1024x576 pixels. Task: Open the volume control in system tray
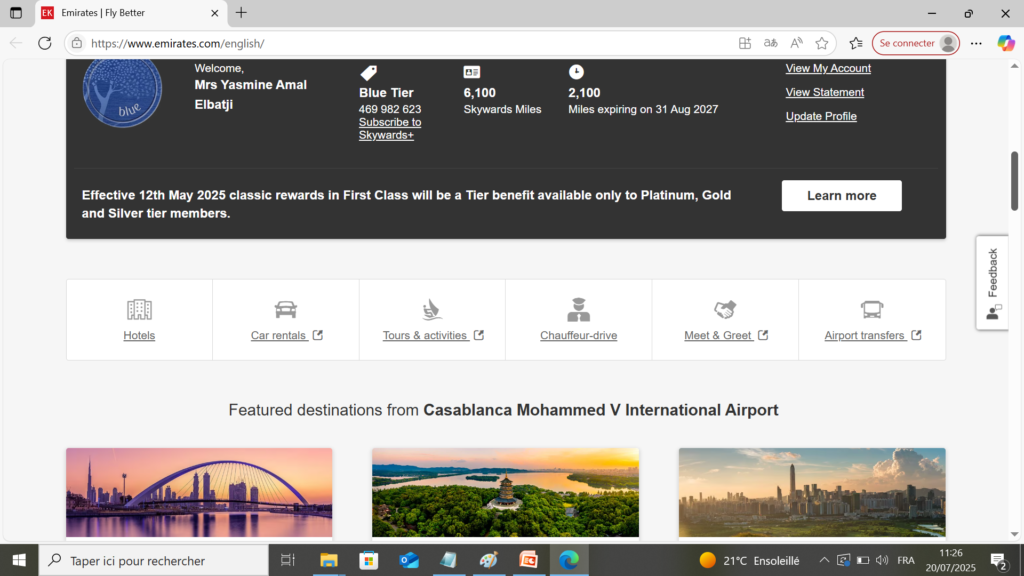[x=882, y=560]
